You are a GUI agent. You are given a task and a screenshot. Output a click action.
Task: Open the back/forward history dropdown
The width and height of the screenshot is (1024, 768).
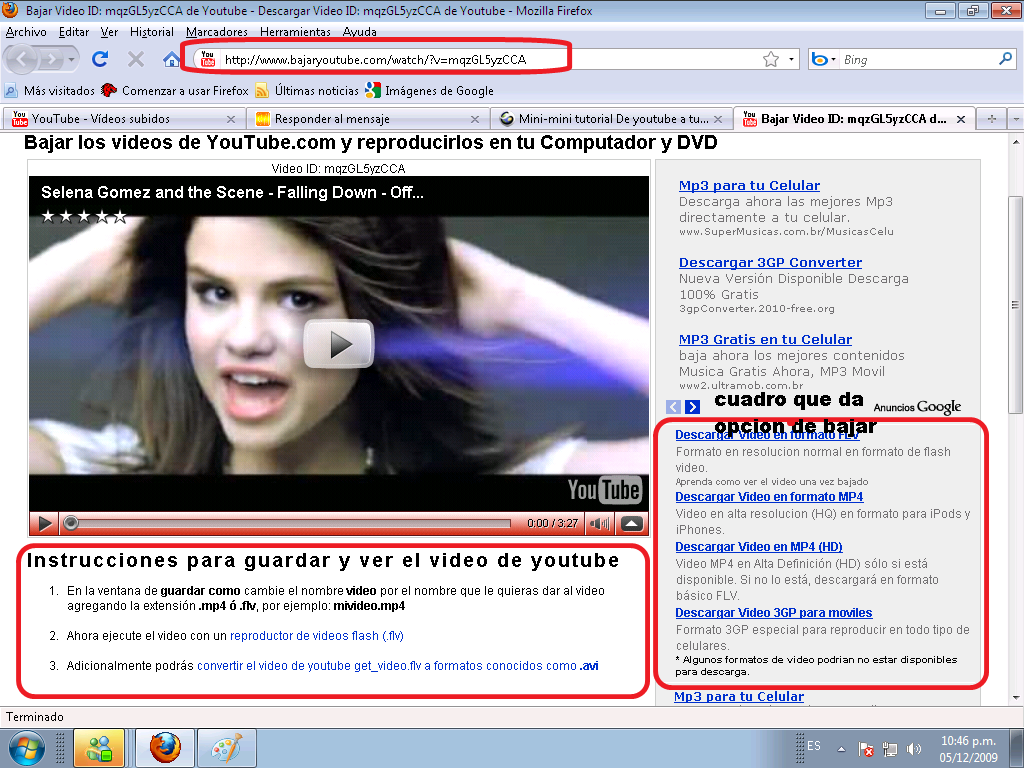tap(72, 59)
